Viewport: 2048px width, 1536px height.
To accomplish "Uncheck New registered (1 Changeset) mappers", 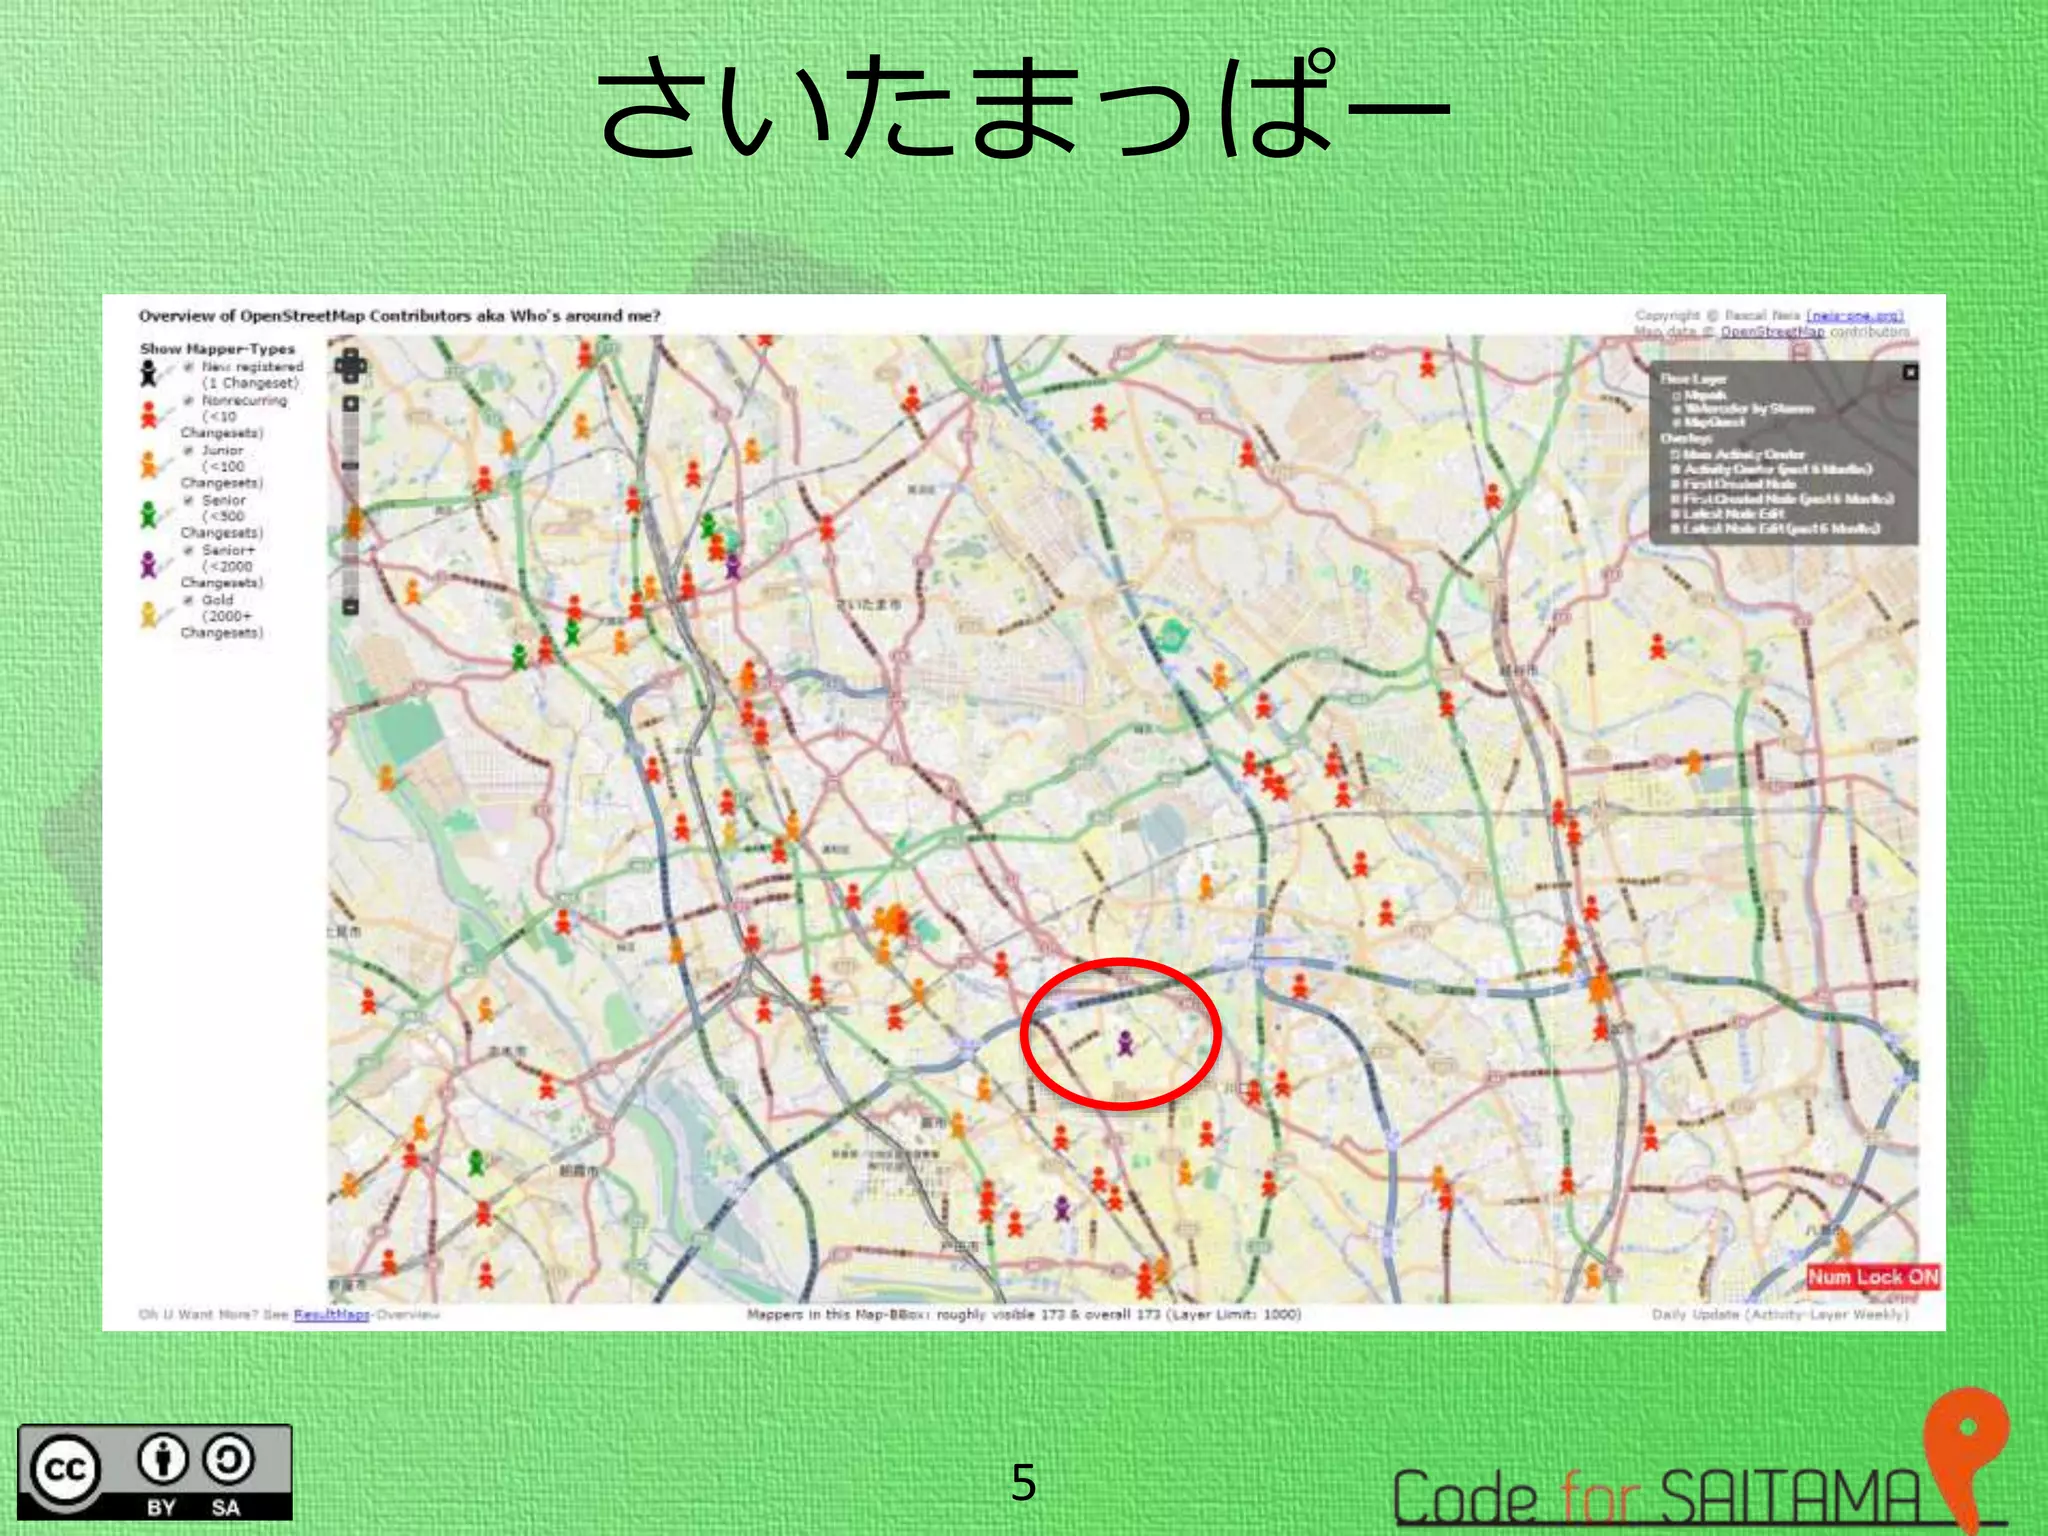I will (189, 367).
